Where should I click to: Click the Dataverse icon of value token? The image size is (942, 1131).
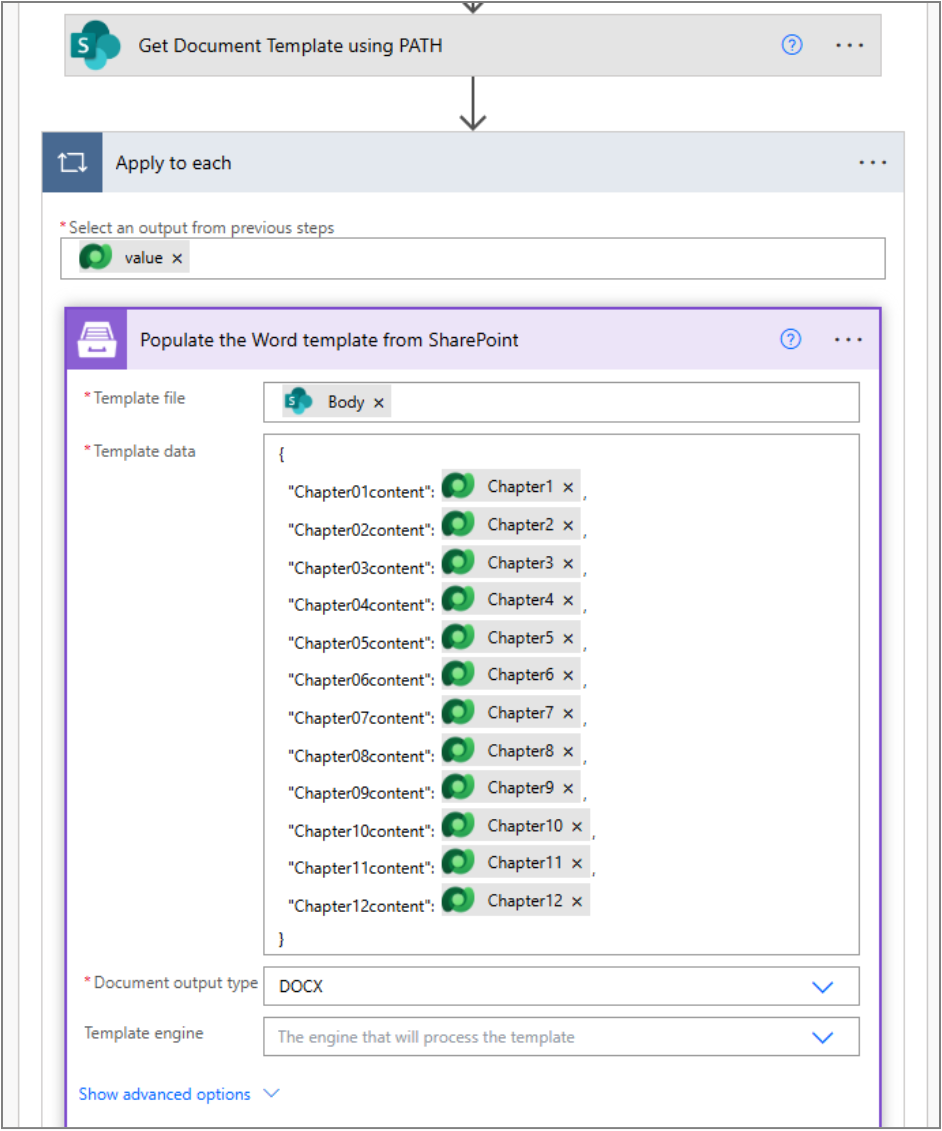tap(95, 257)
